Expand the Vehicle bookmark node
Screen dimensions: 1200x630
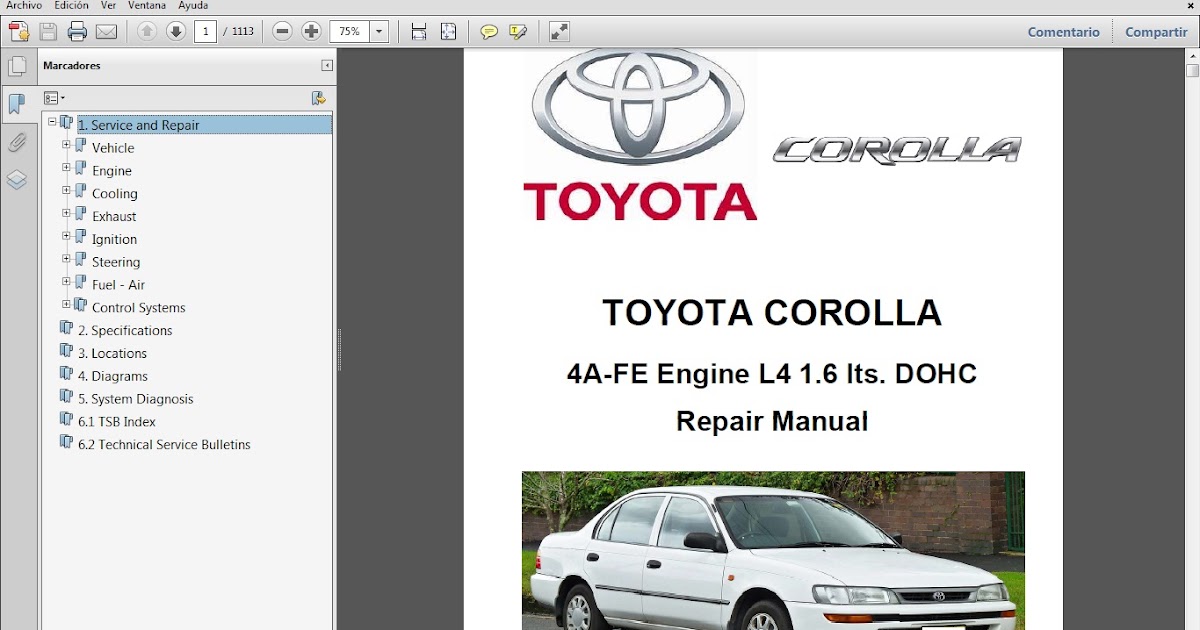(x=66, y=144)
